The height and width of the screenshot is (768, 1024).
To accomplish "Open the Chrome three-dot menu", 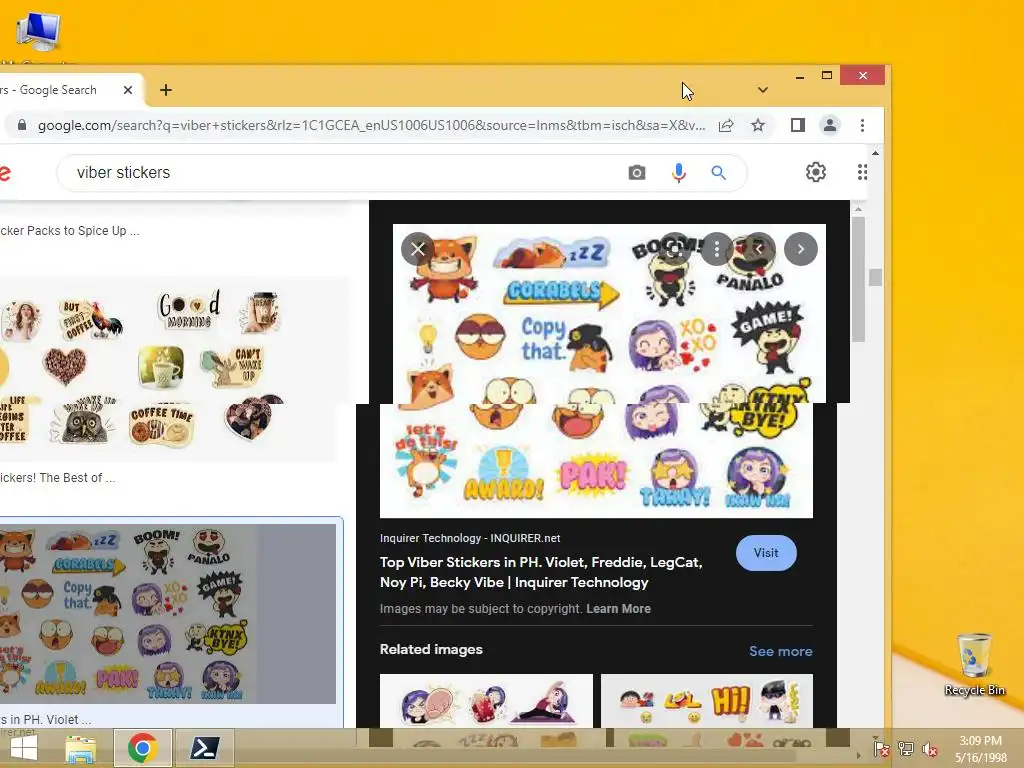I will point(863,125).
